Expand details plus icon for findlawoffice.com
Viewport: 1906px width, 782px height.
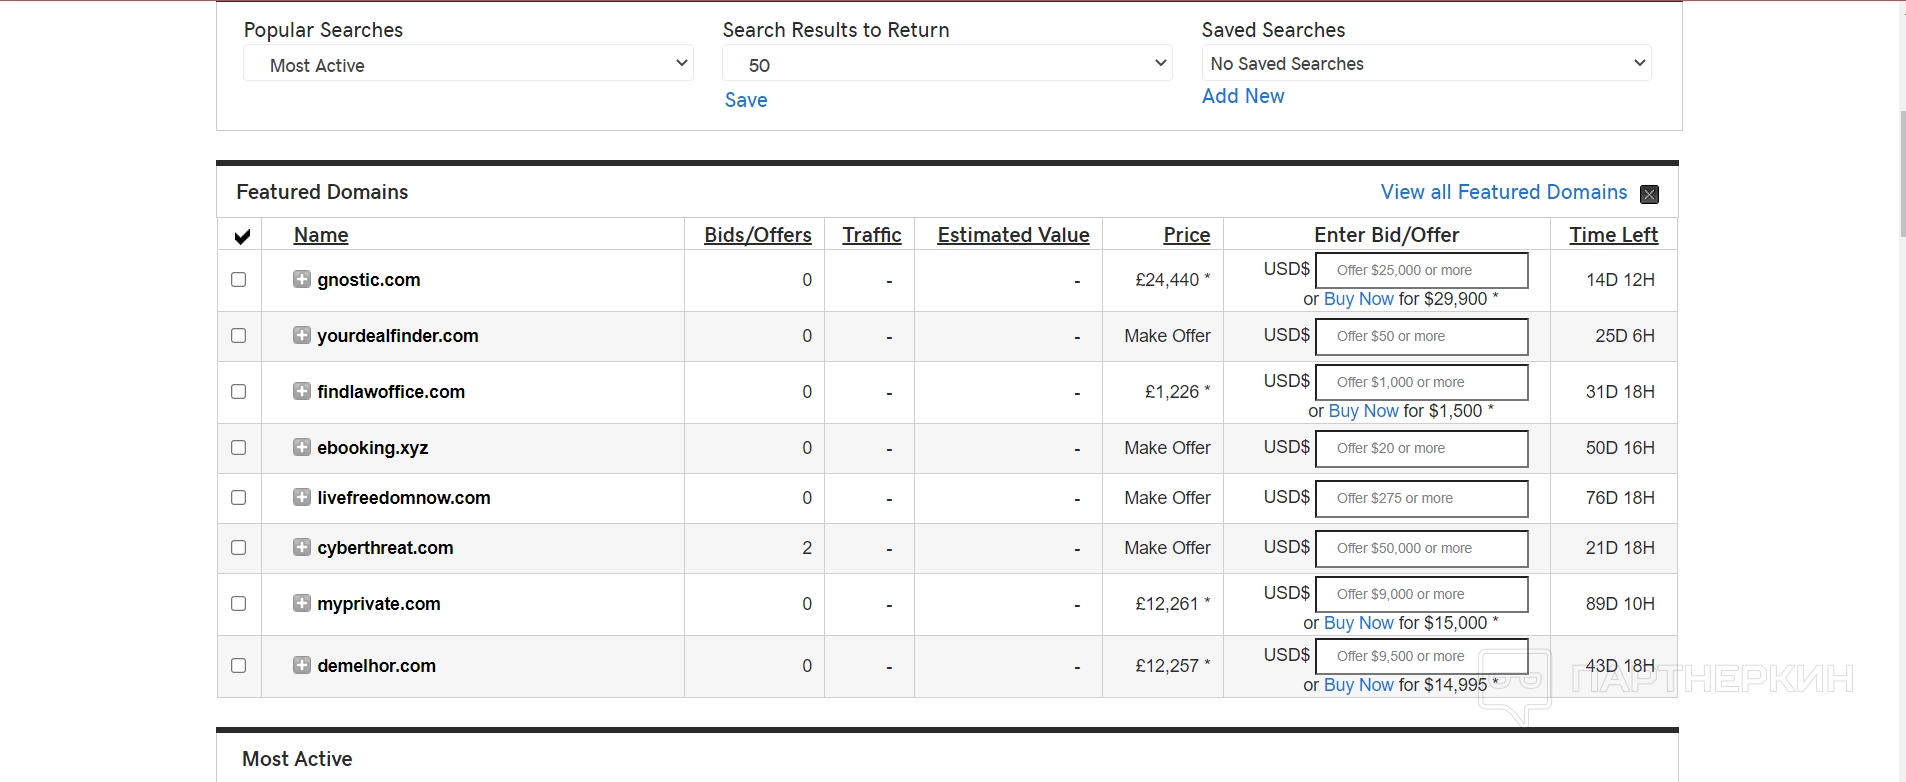[302, 391]
